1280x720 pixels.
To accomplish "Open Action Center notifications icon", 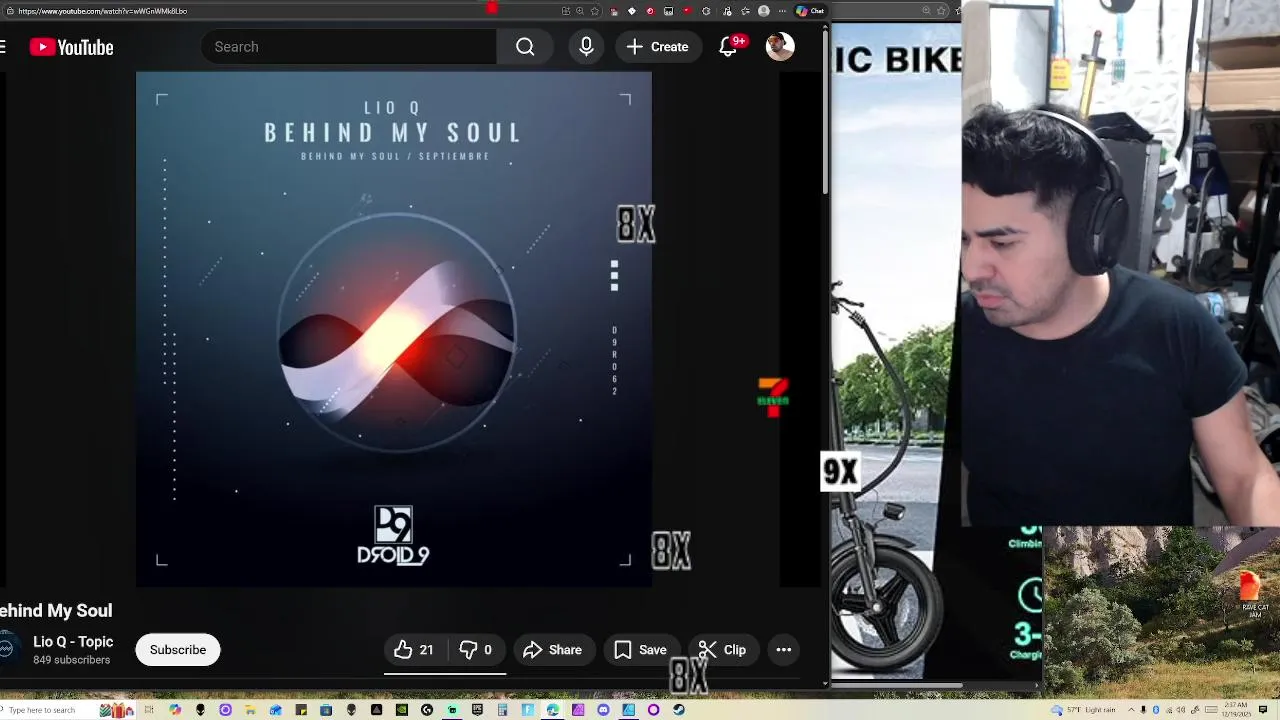I will pos(1263,710).
